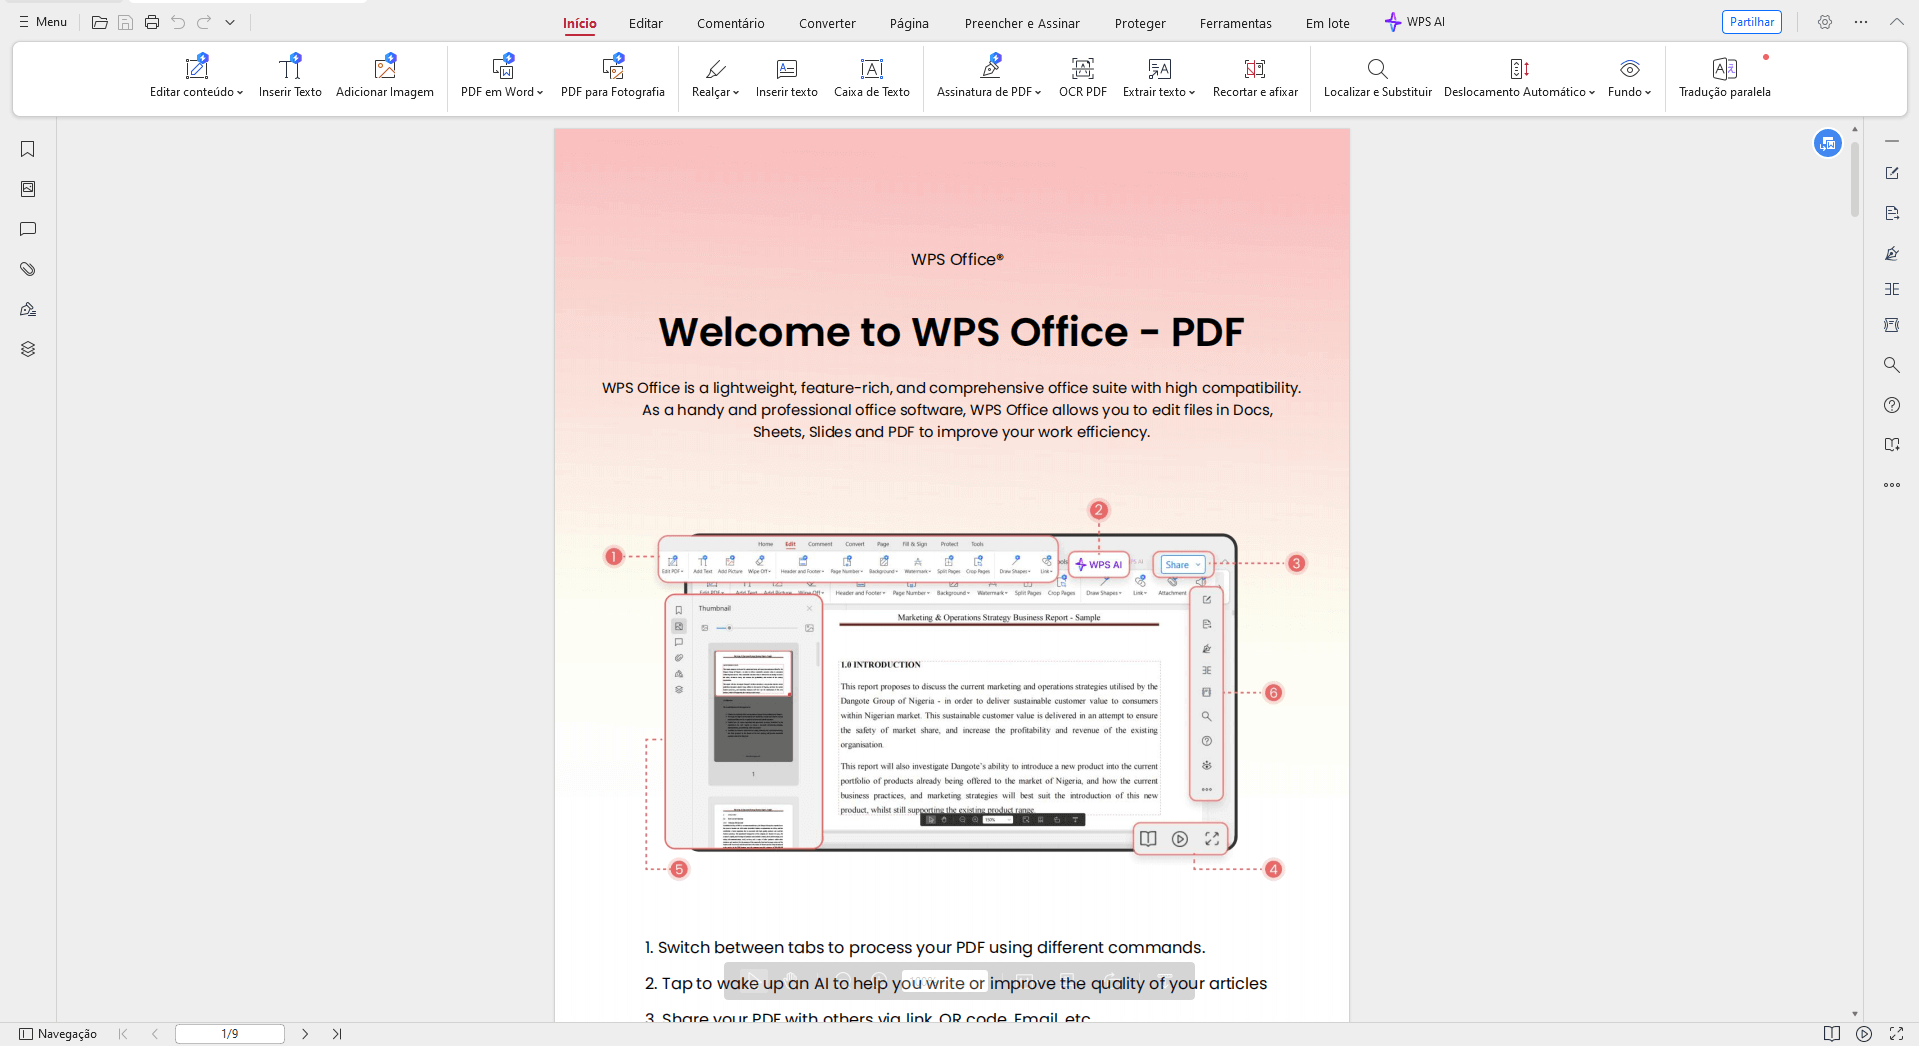Click the save icon in quick toolbar
Screen dimensions: 1919x1046
click(x=126, y=22)
